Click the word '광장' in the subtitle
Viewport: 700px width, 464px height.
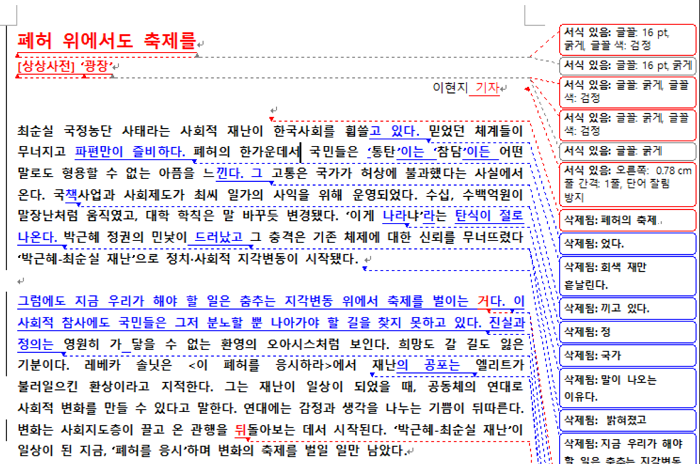pos(96,66)
